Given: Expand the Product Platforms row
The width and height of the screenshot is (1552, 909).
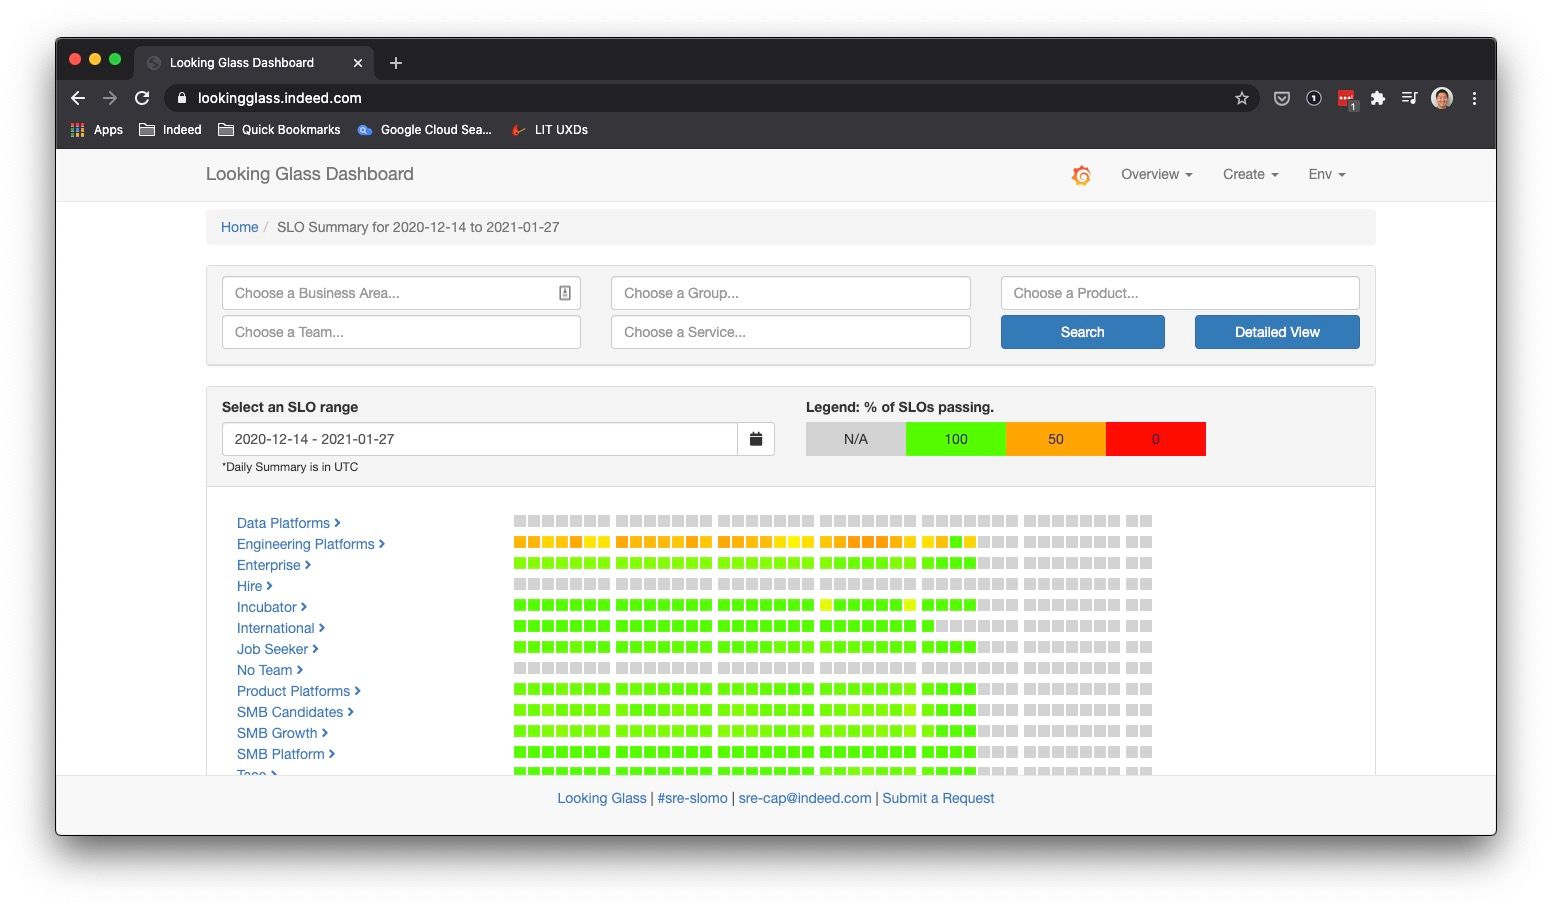Looking at the screenshot, I should point(299,691).
